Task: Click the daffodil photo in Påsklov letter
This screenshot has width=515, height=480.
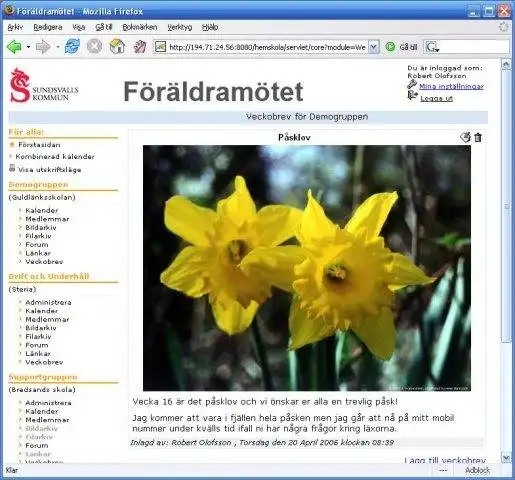Action: pos(307,268)
